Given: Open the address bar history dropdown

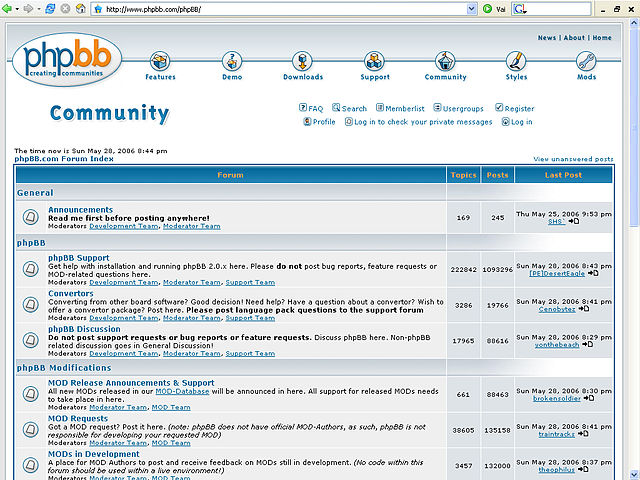Looking at the screenshot, I should point(471,9).
